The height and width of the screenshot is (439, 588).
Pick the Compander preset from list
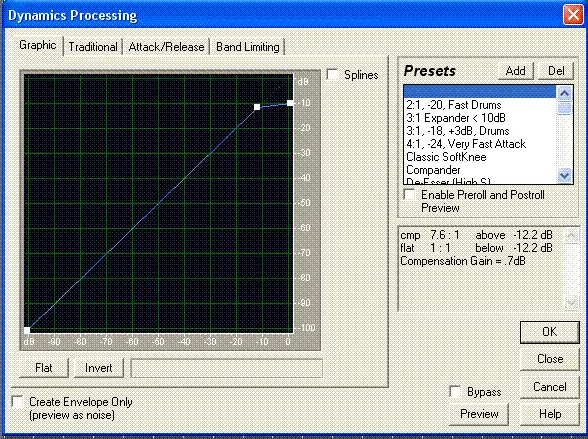pos(433,170)
